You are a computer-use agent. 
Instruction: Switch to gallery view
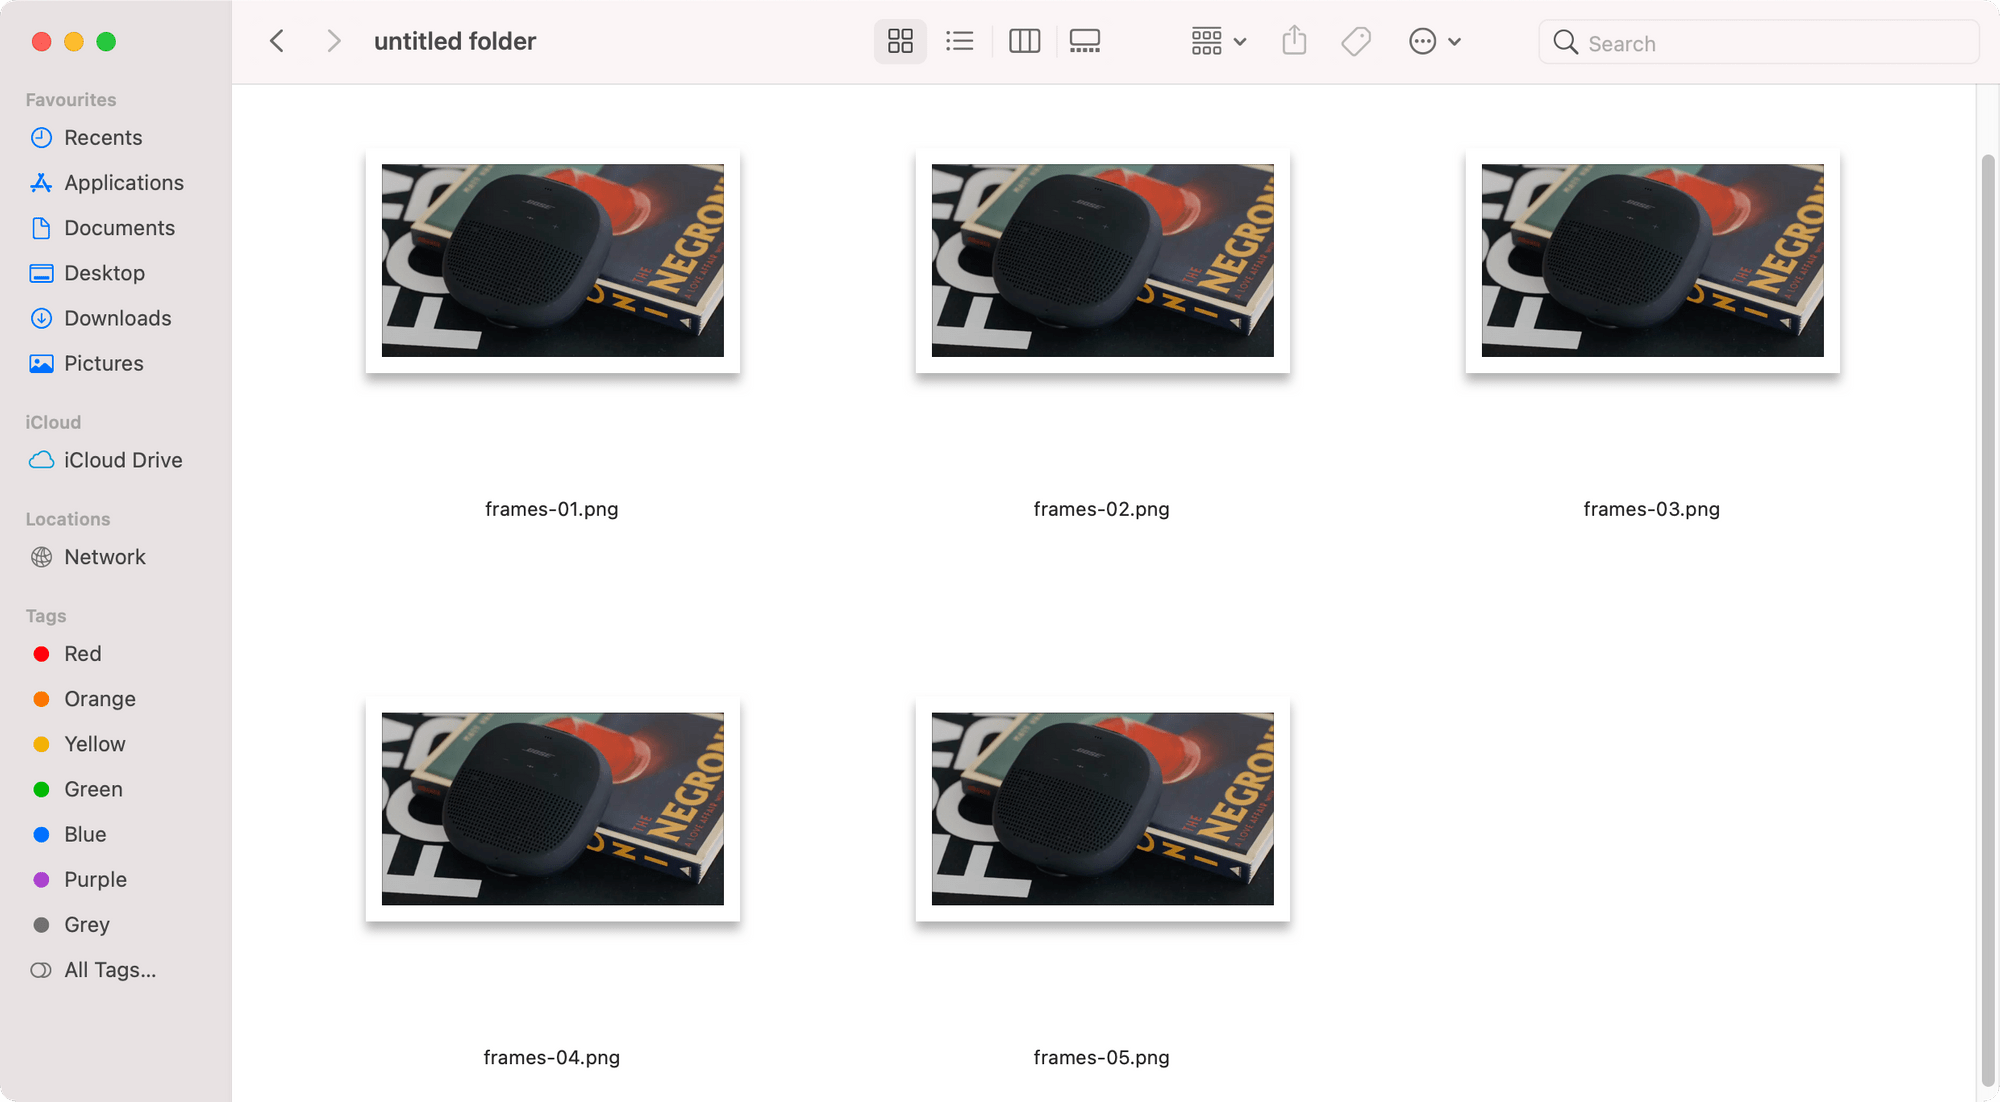click(x=1084, y=41)
